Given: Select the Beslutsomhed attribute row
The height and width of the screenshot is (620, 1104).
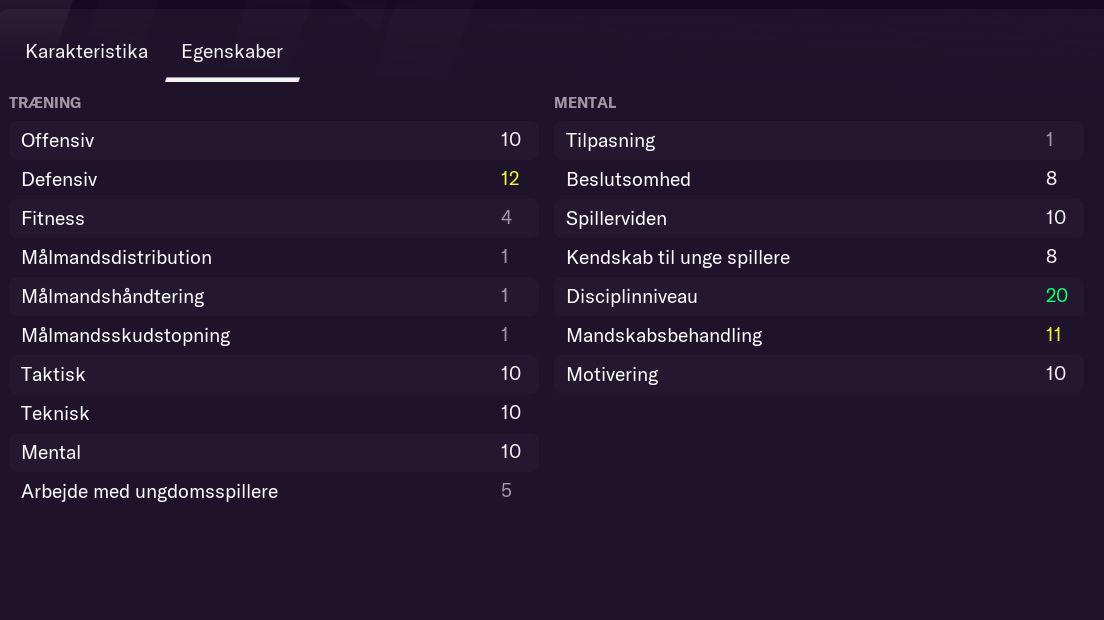Looking at the screenshot, I should [x=818, y=180].
